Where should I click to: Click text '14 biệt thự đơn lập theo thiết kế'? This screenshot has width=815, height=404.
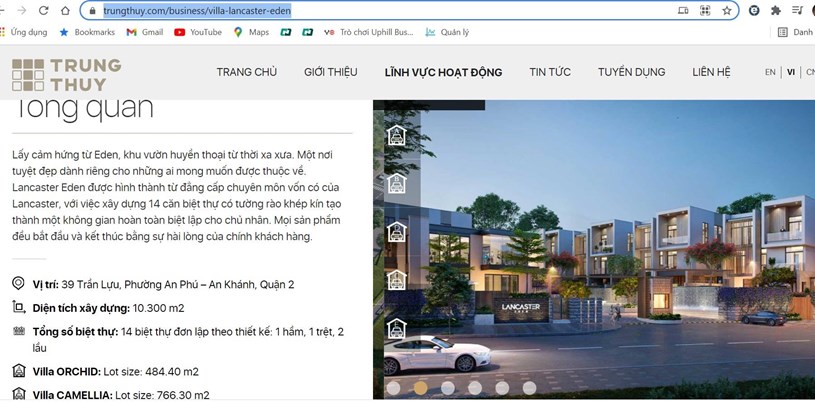click(x=197, y=332)
